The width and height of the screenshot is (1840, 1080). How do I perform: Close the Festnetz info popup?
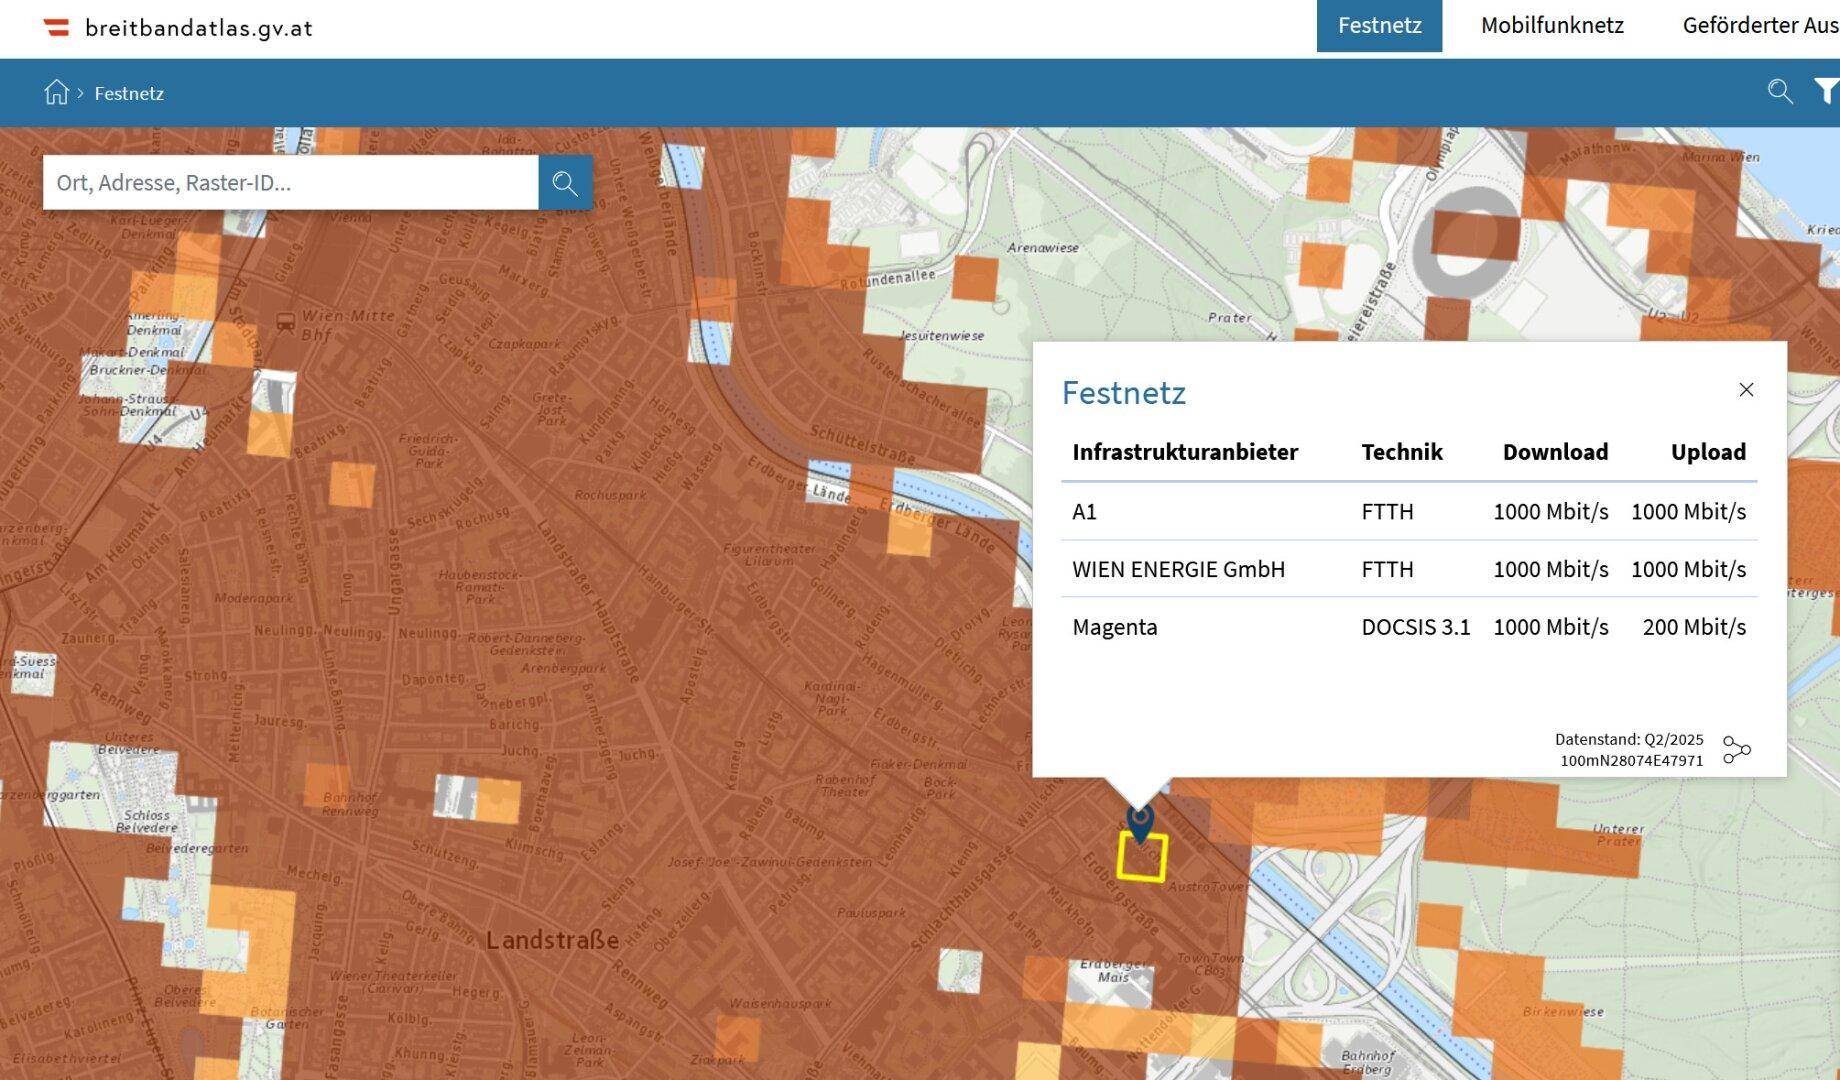point(1746,390)
